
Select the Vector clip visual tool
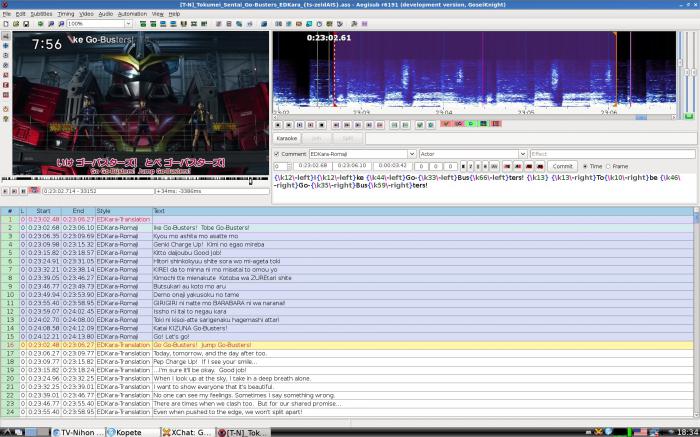pyautogui.click(x=6, y=95)
